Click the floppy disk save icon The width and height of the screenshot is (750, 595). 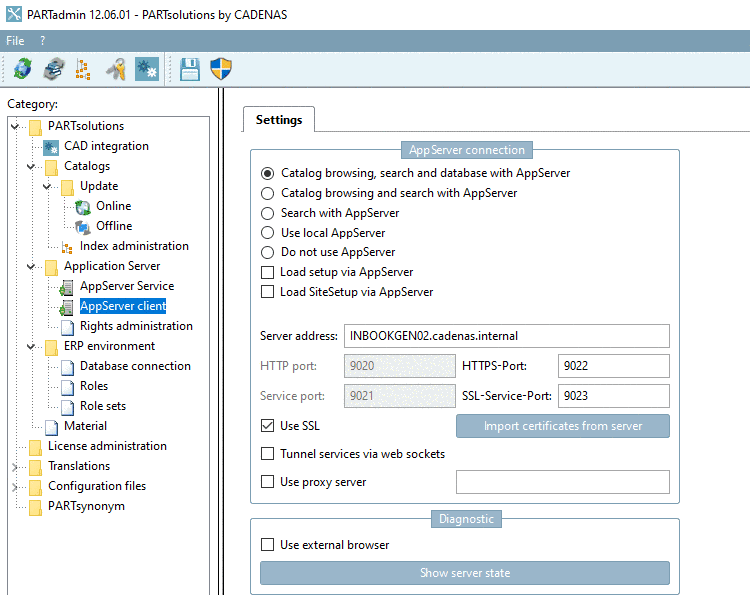click(x=190, y=69)
